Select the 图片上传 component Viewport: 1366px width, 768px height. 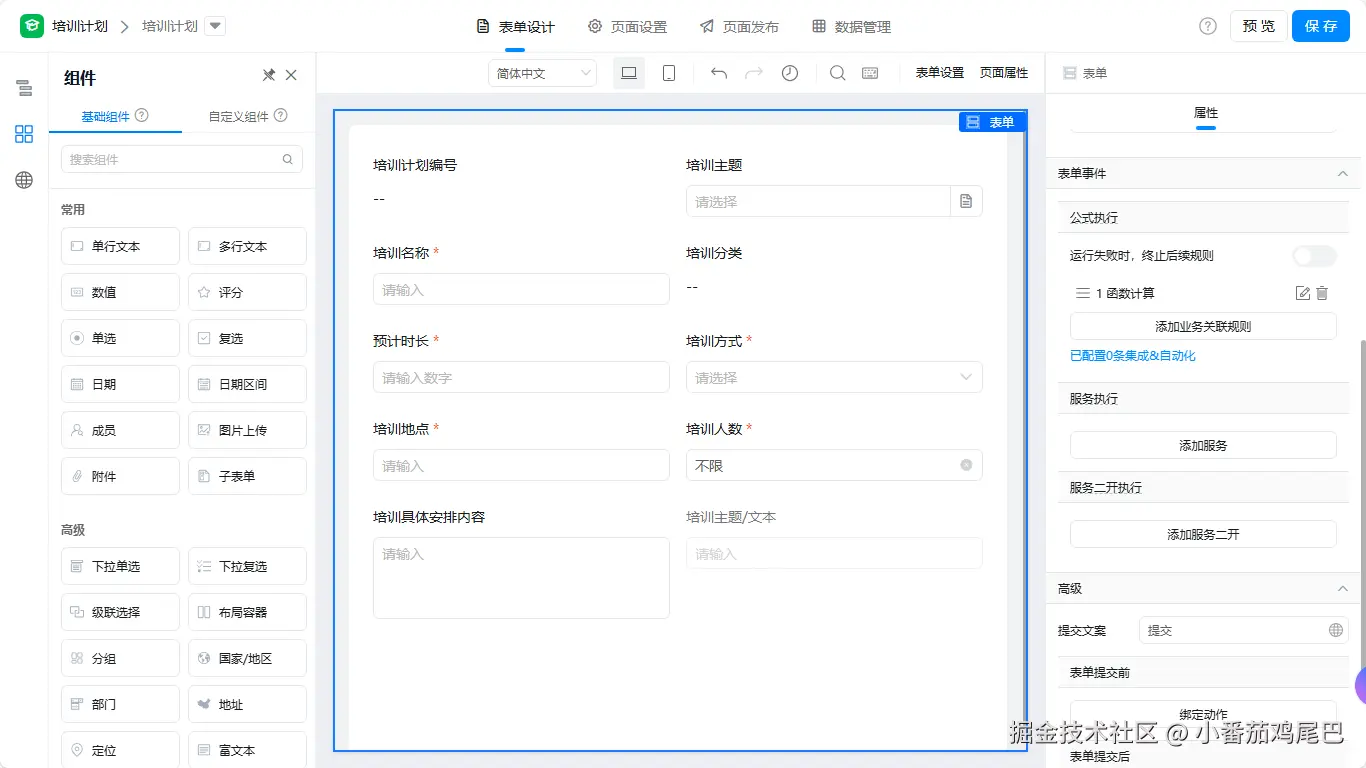[x=247, y=430]
